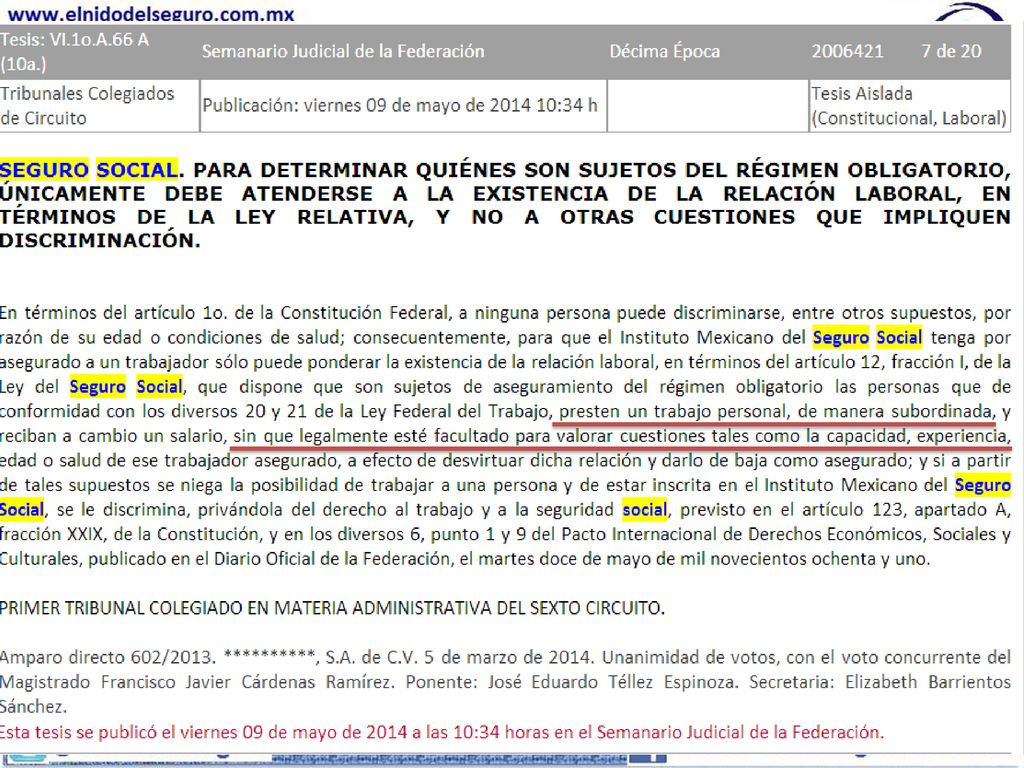Image resolution: width=1024 pixels, height=768 pixels.
Task: Click the bold thesis title starting 'SEGURO SOCIAL. PARA DETERMINAR'
Action: [505, 205]
